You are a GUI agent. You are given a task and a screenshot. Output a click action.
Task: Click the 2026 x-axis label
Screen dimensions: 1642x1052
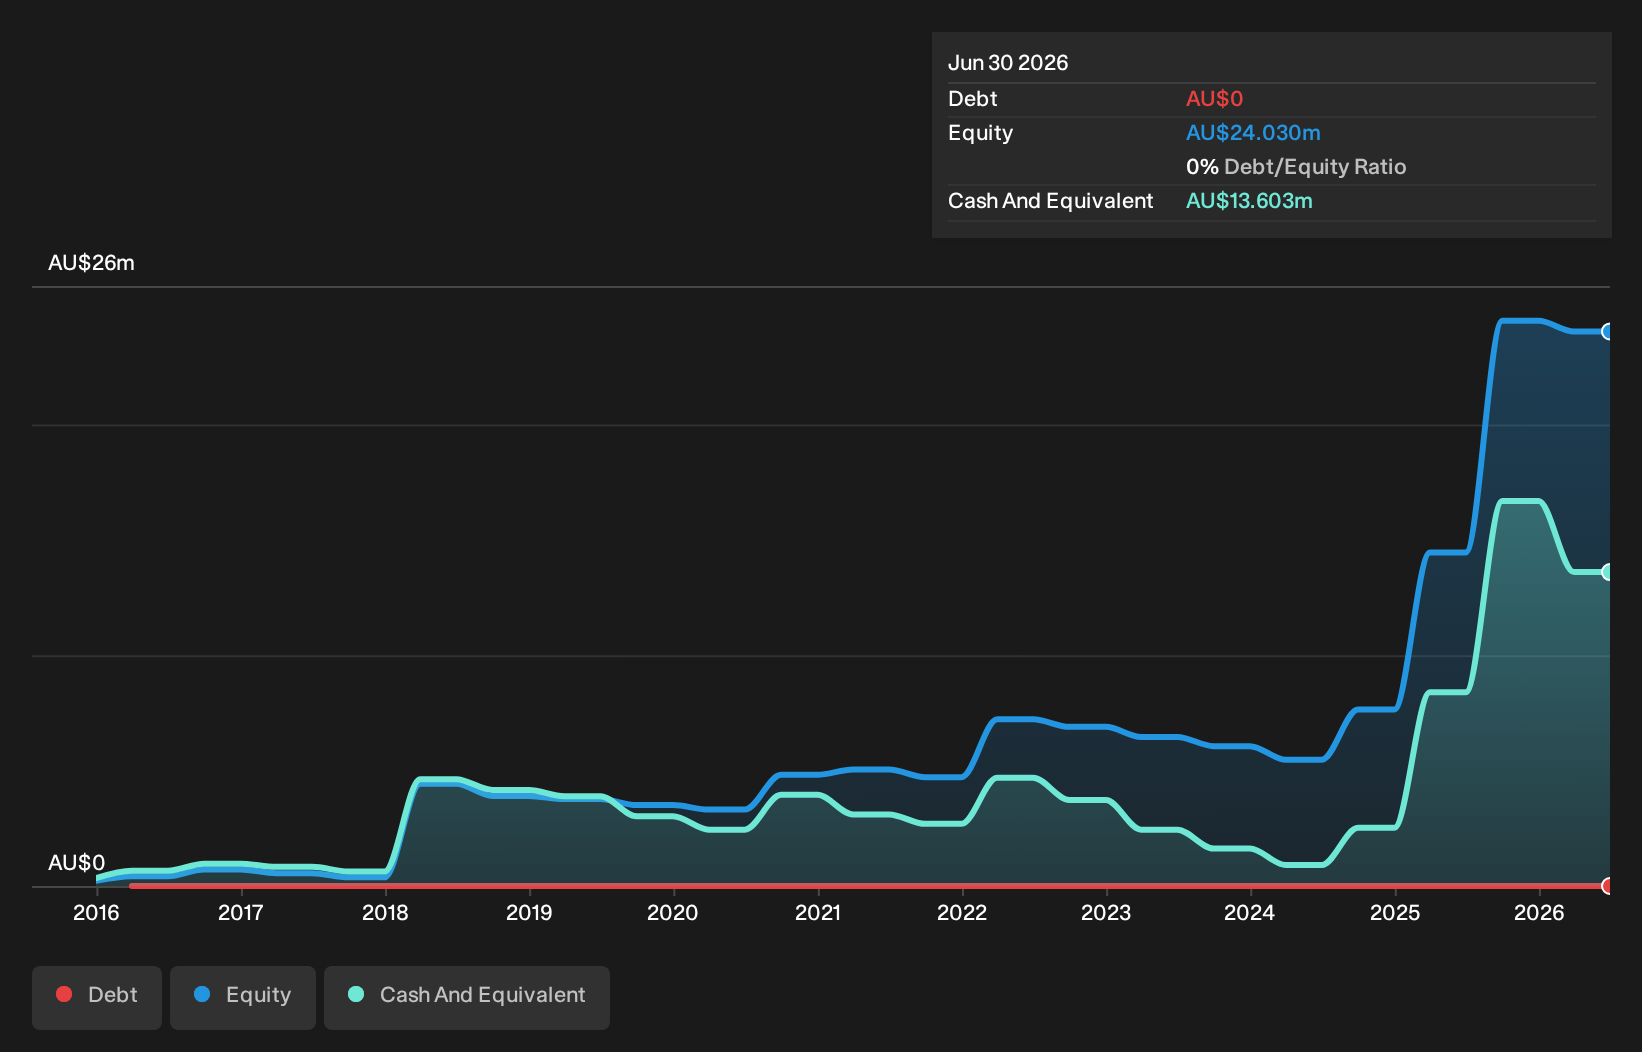point(1539,912)
